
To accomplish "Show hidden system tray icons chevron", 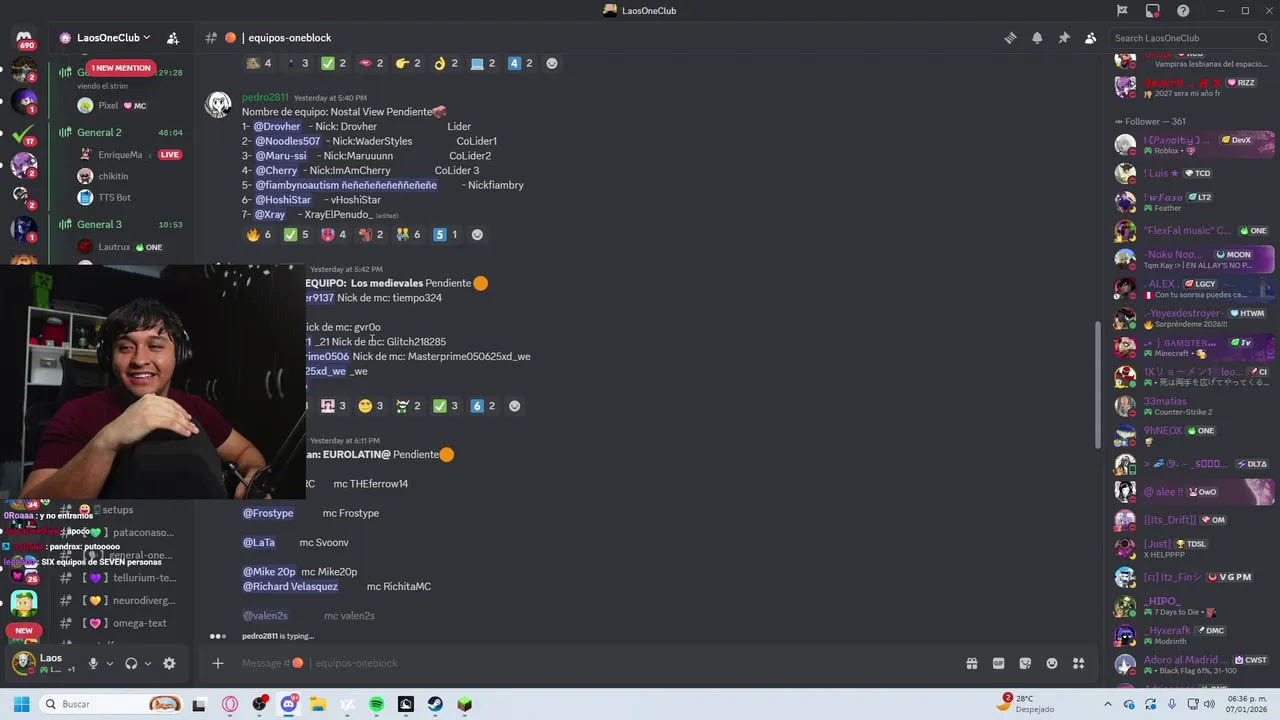I will point(1108,704).
